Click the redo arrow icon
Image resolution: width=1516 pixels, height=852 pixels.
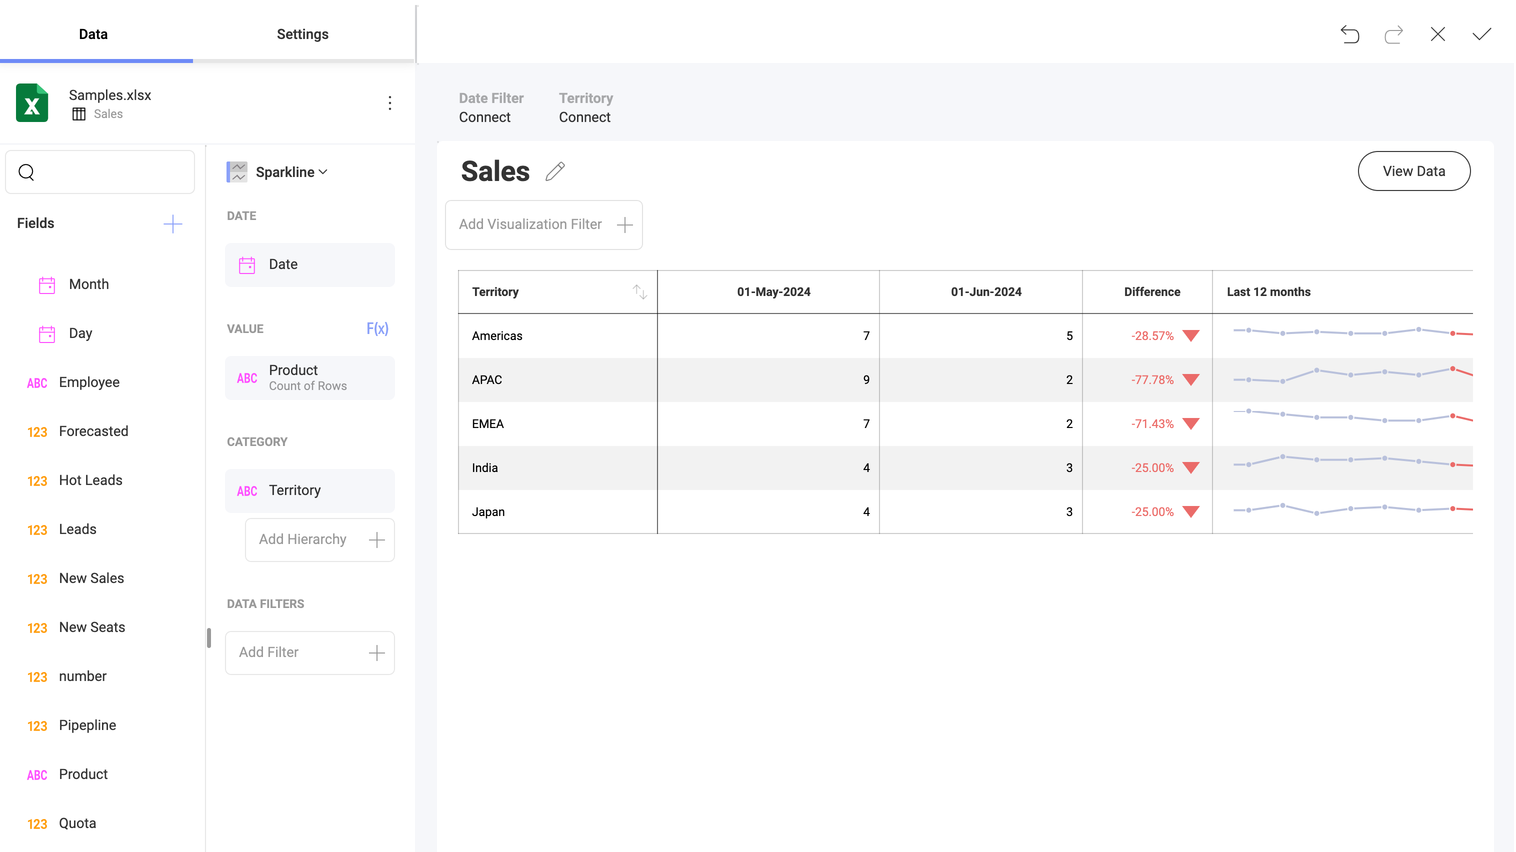click(x=1394, y=34)
